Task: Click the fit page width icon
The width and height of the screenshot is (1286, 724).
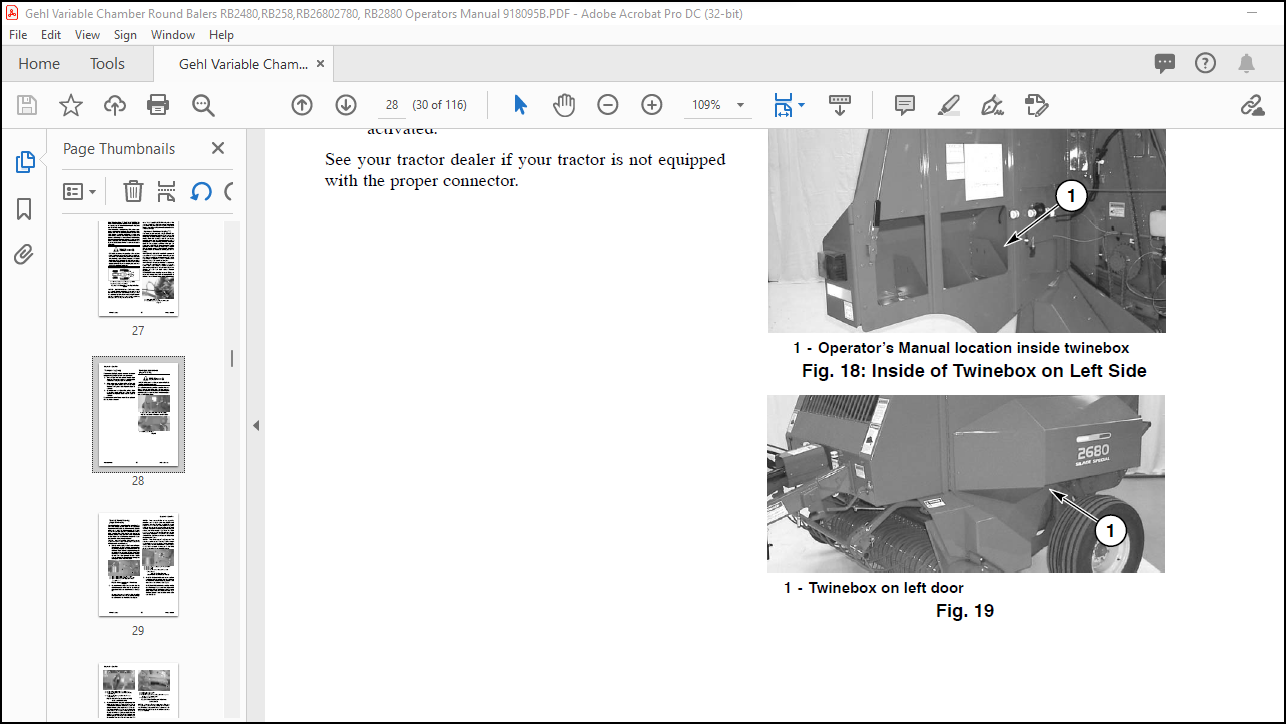Action: 783,105
